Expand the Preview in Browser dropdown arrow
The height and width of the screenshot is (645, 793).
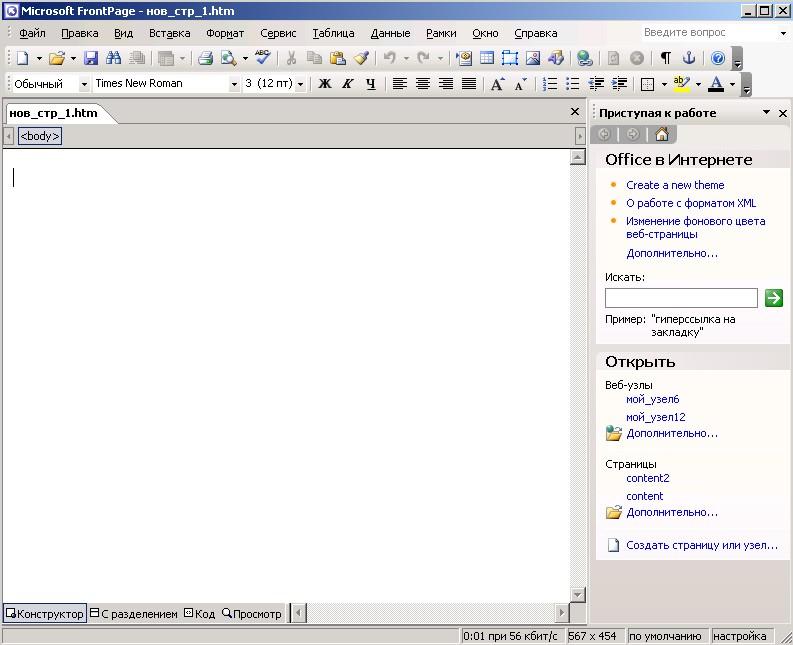(245, 58)
